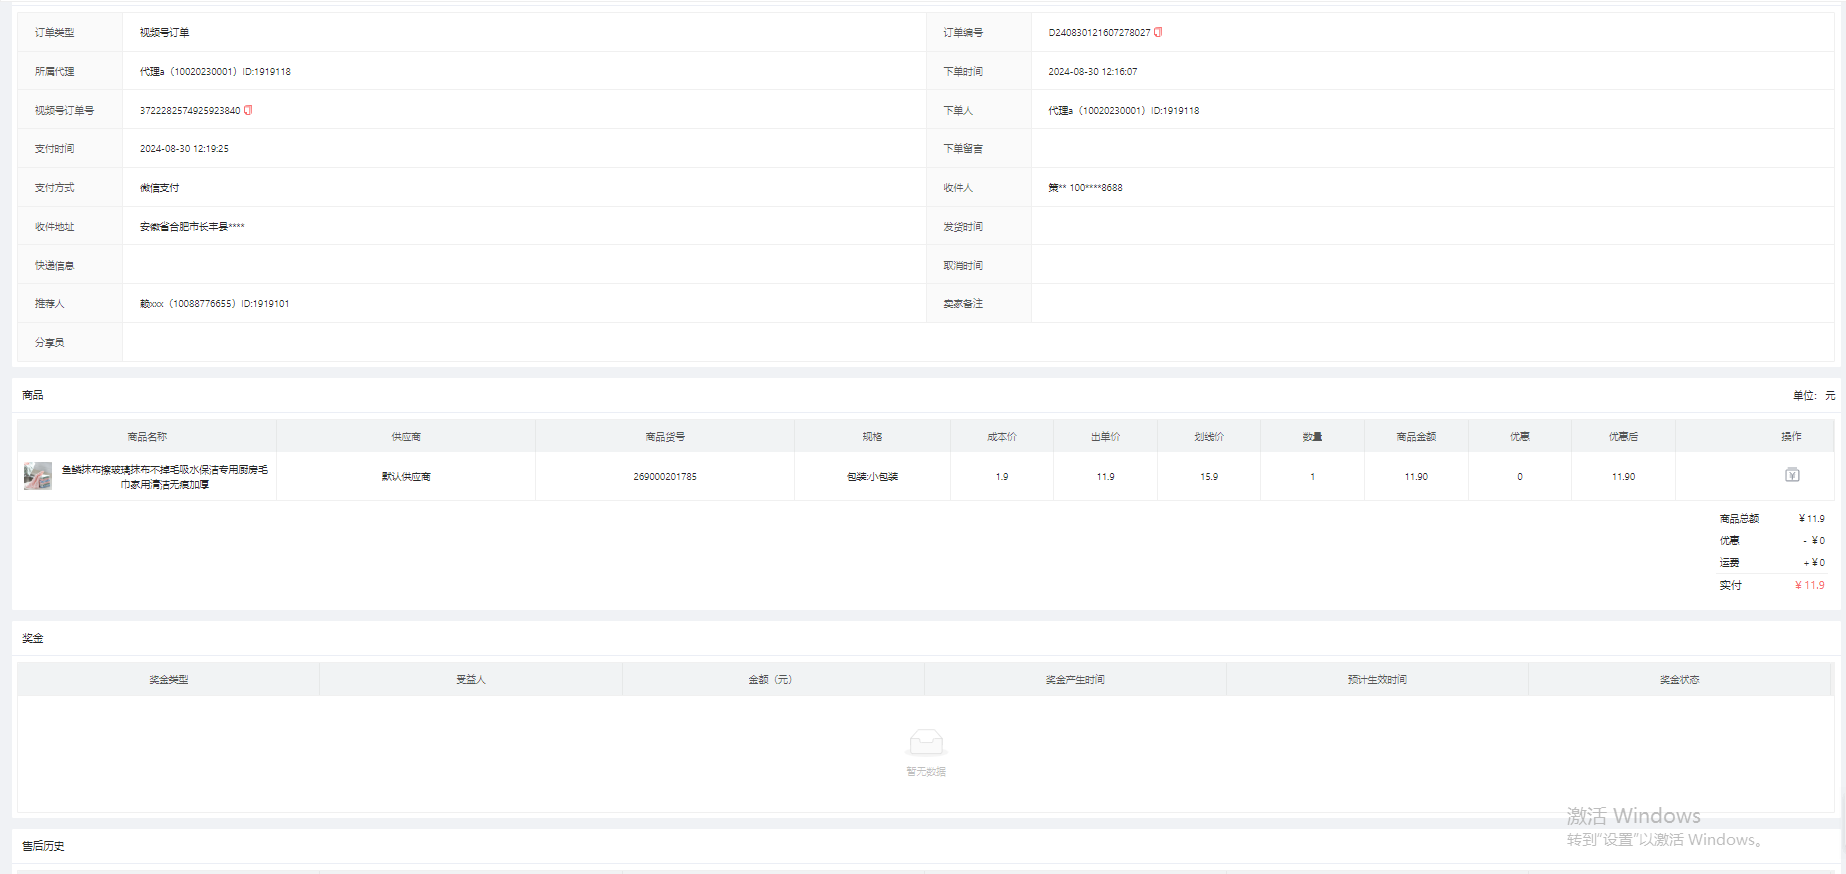
Task: Click the action icon in the 操作 column
Action: 1792,475
